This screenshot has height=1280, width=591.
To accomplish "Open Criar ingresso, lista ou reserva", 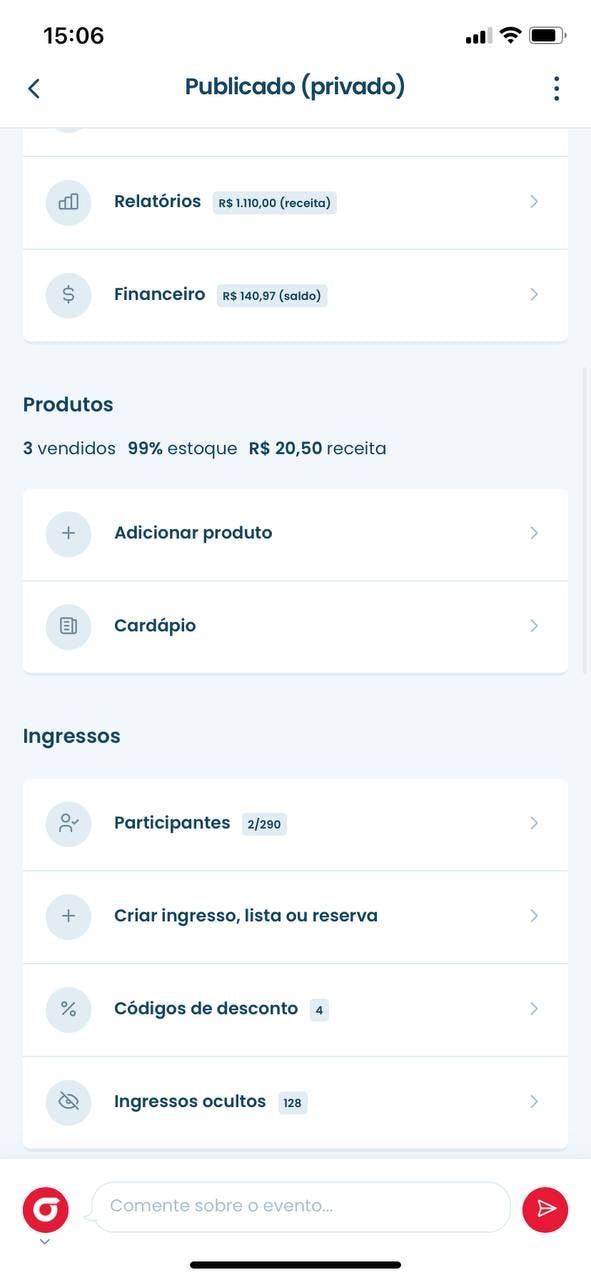I will pos(295,916).
